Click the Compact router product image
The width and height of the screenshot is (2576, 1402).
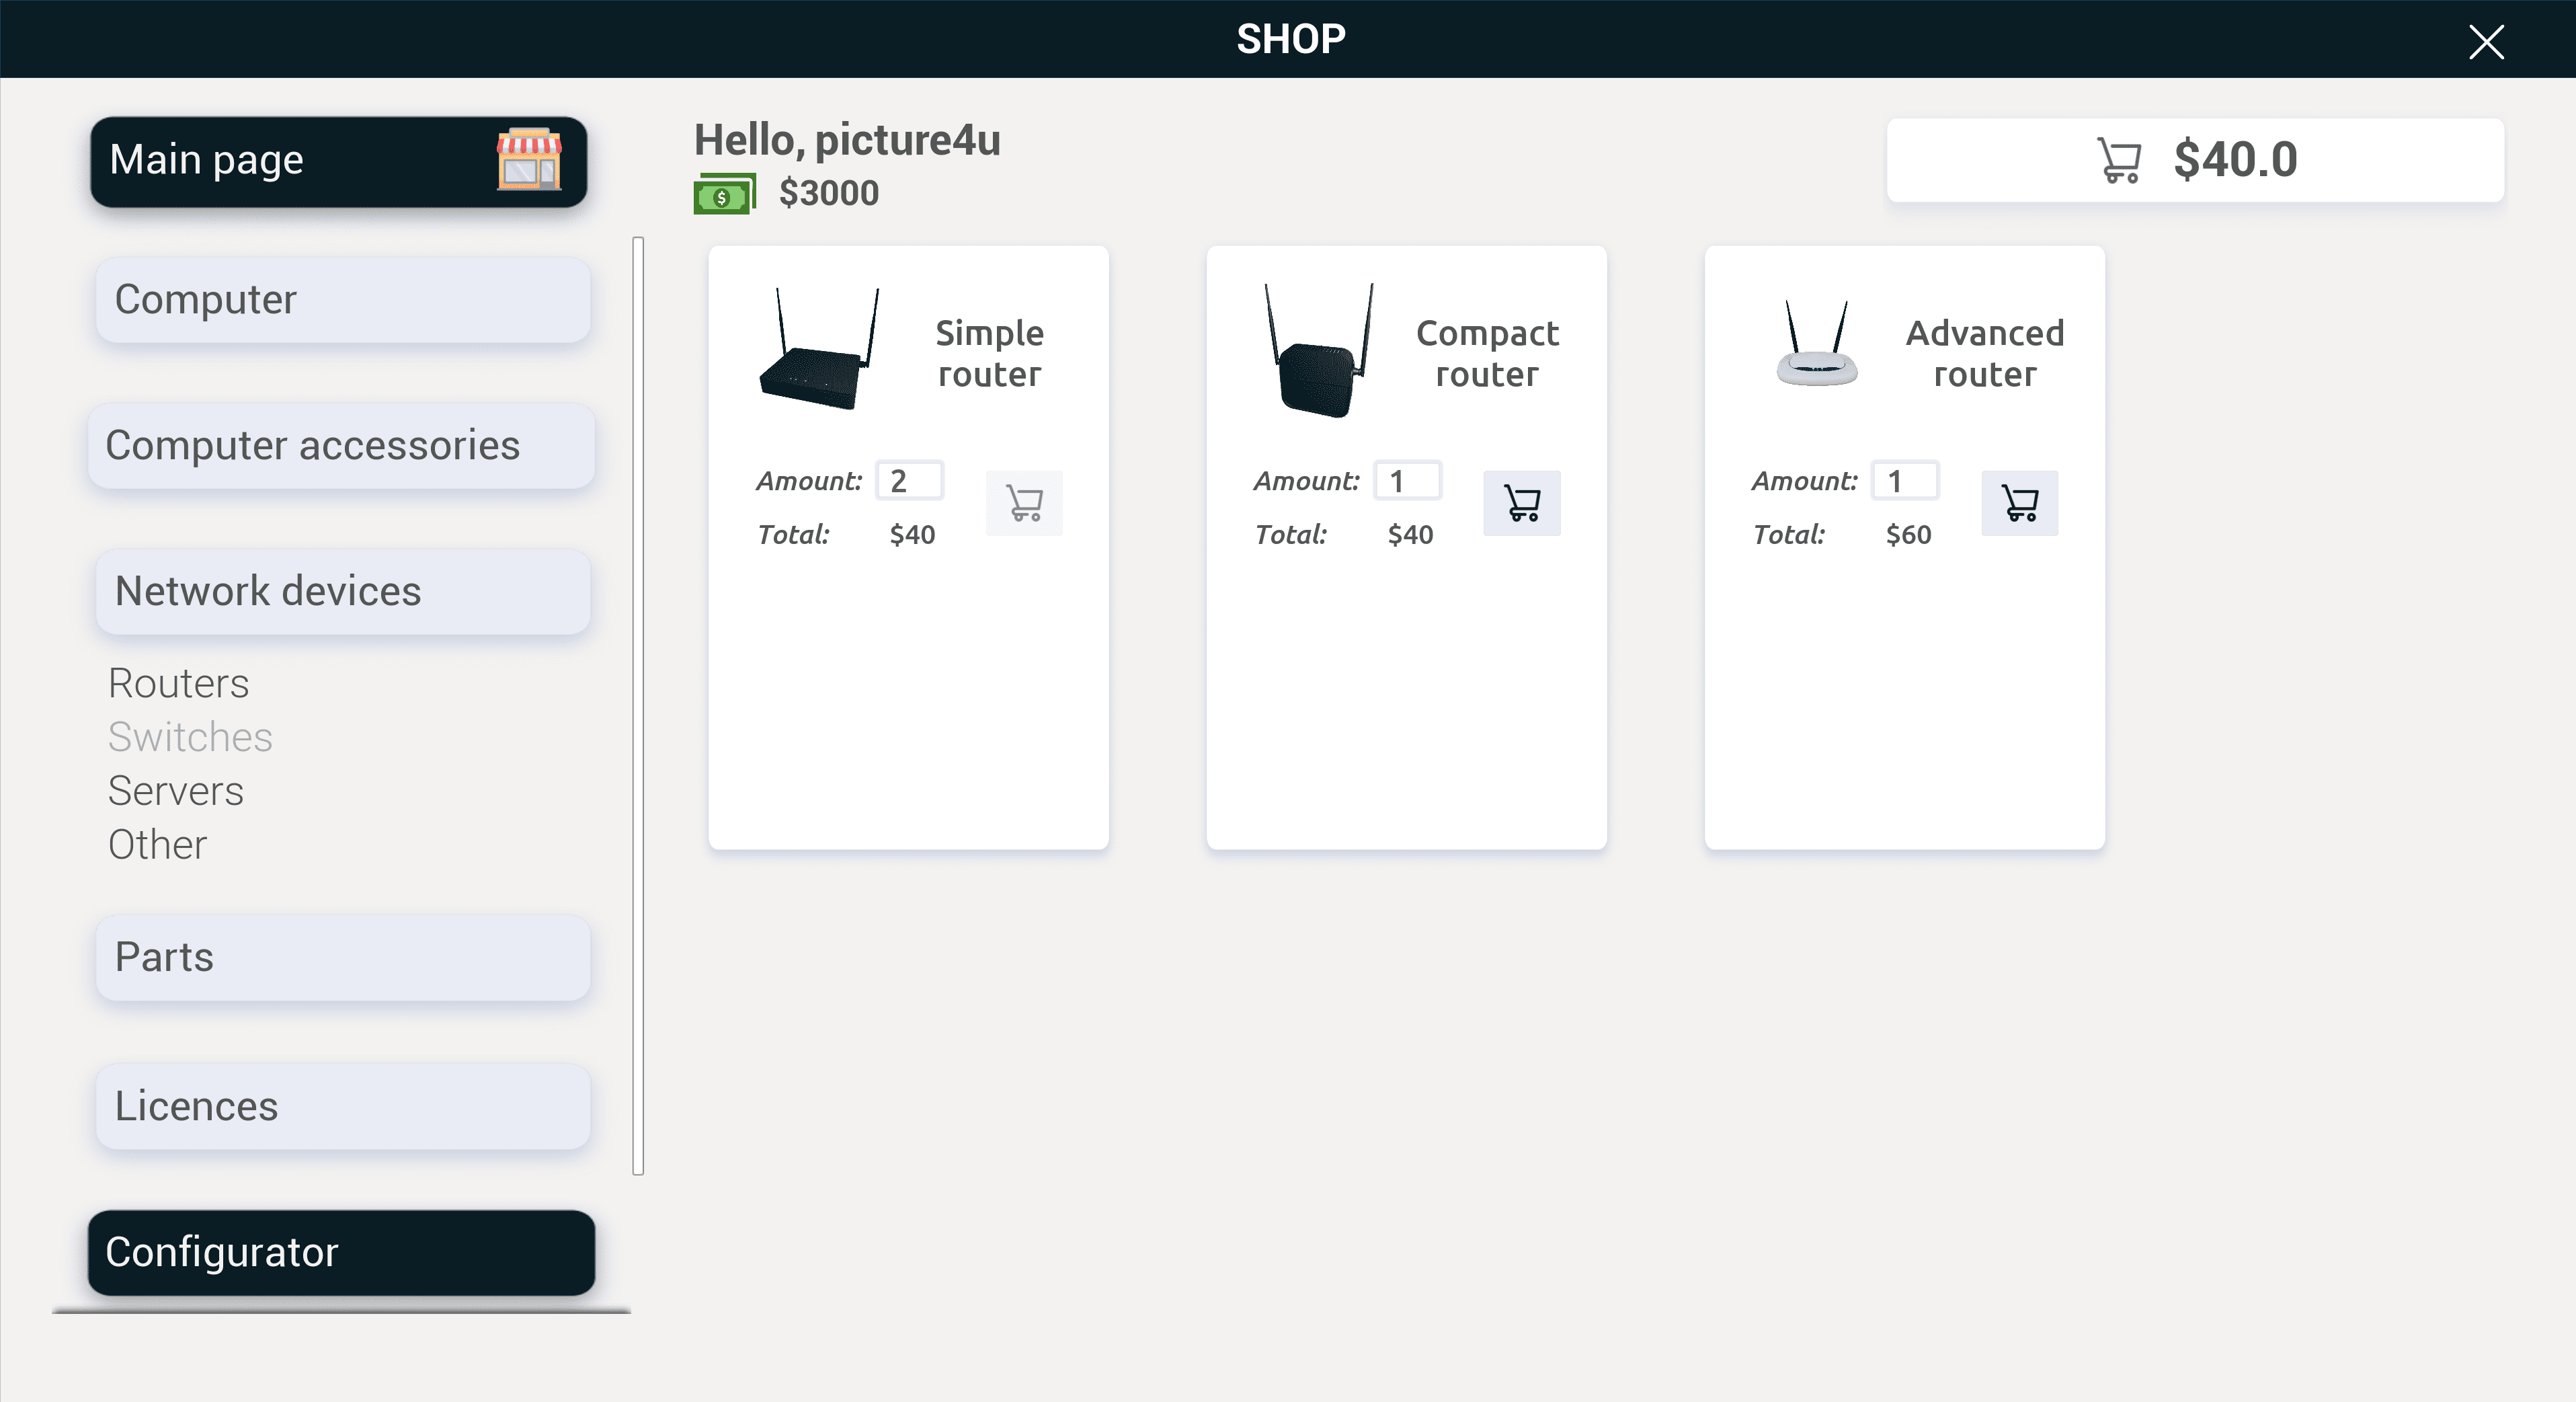[x=1319, y=349]
